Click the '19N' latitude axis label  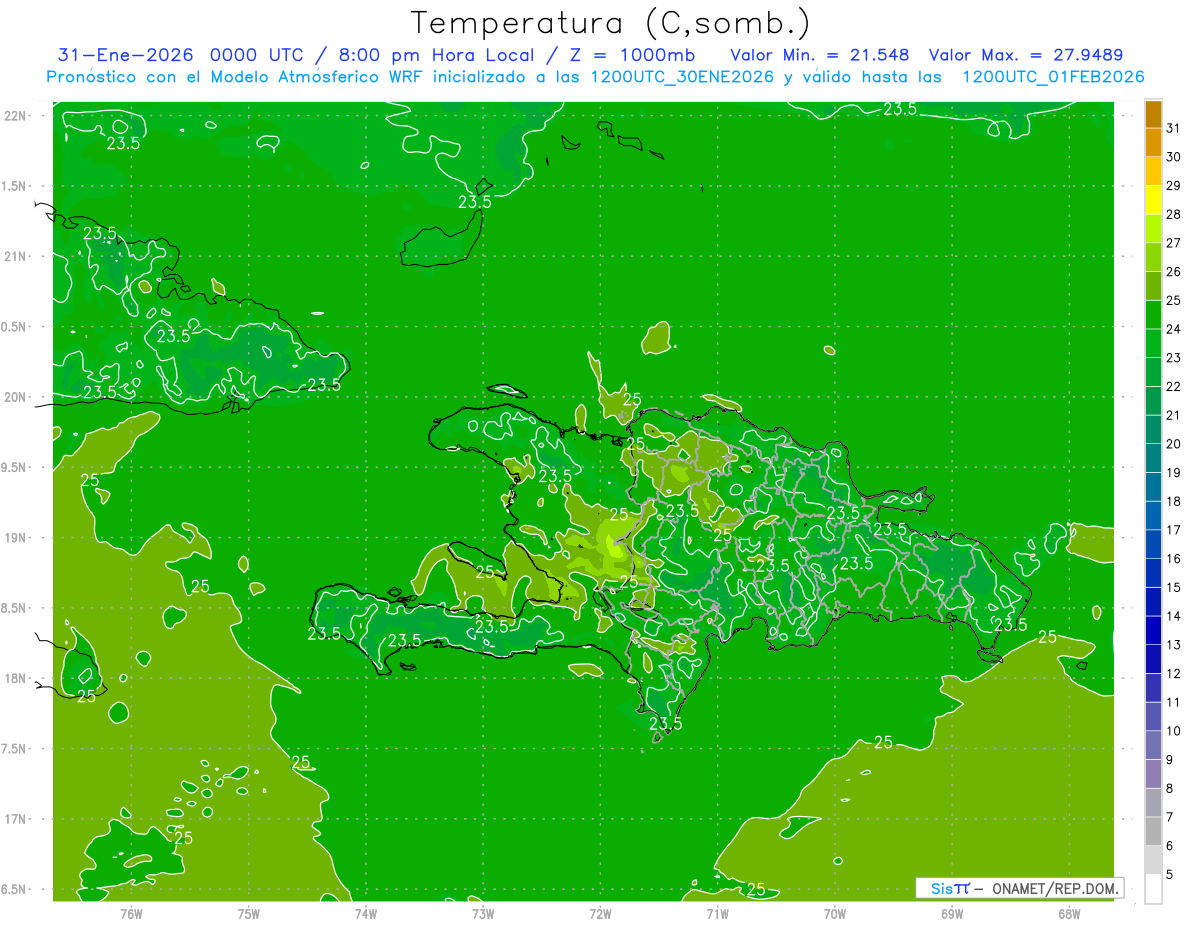coord(14,538)
